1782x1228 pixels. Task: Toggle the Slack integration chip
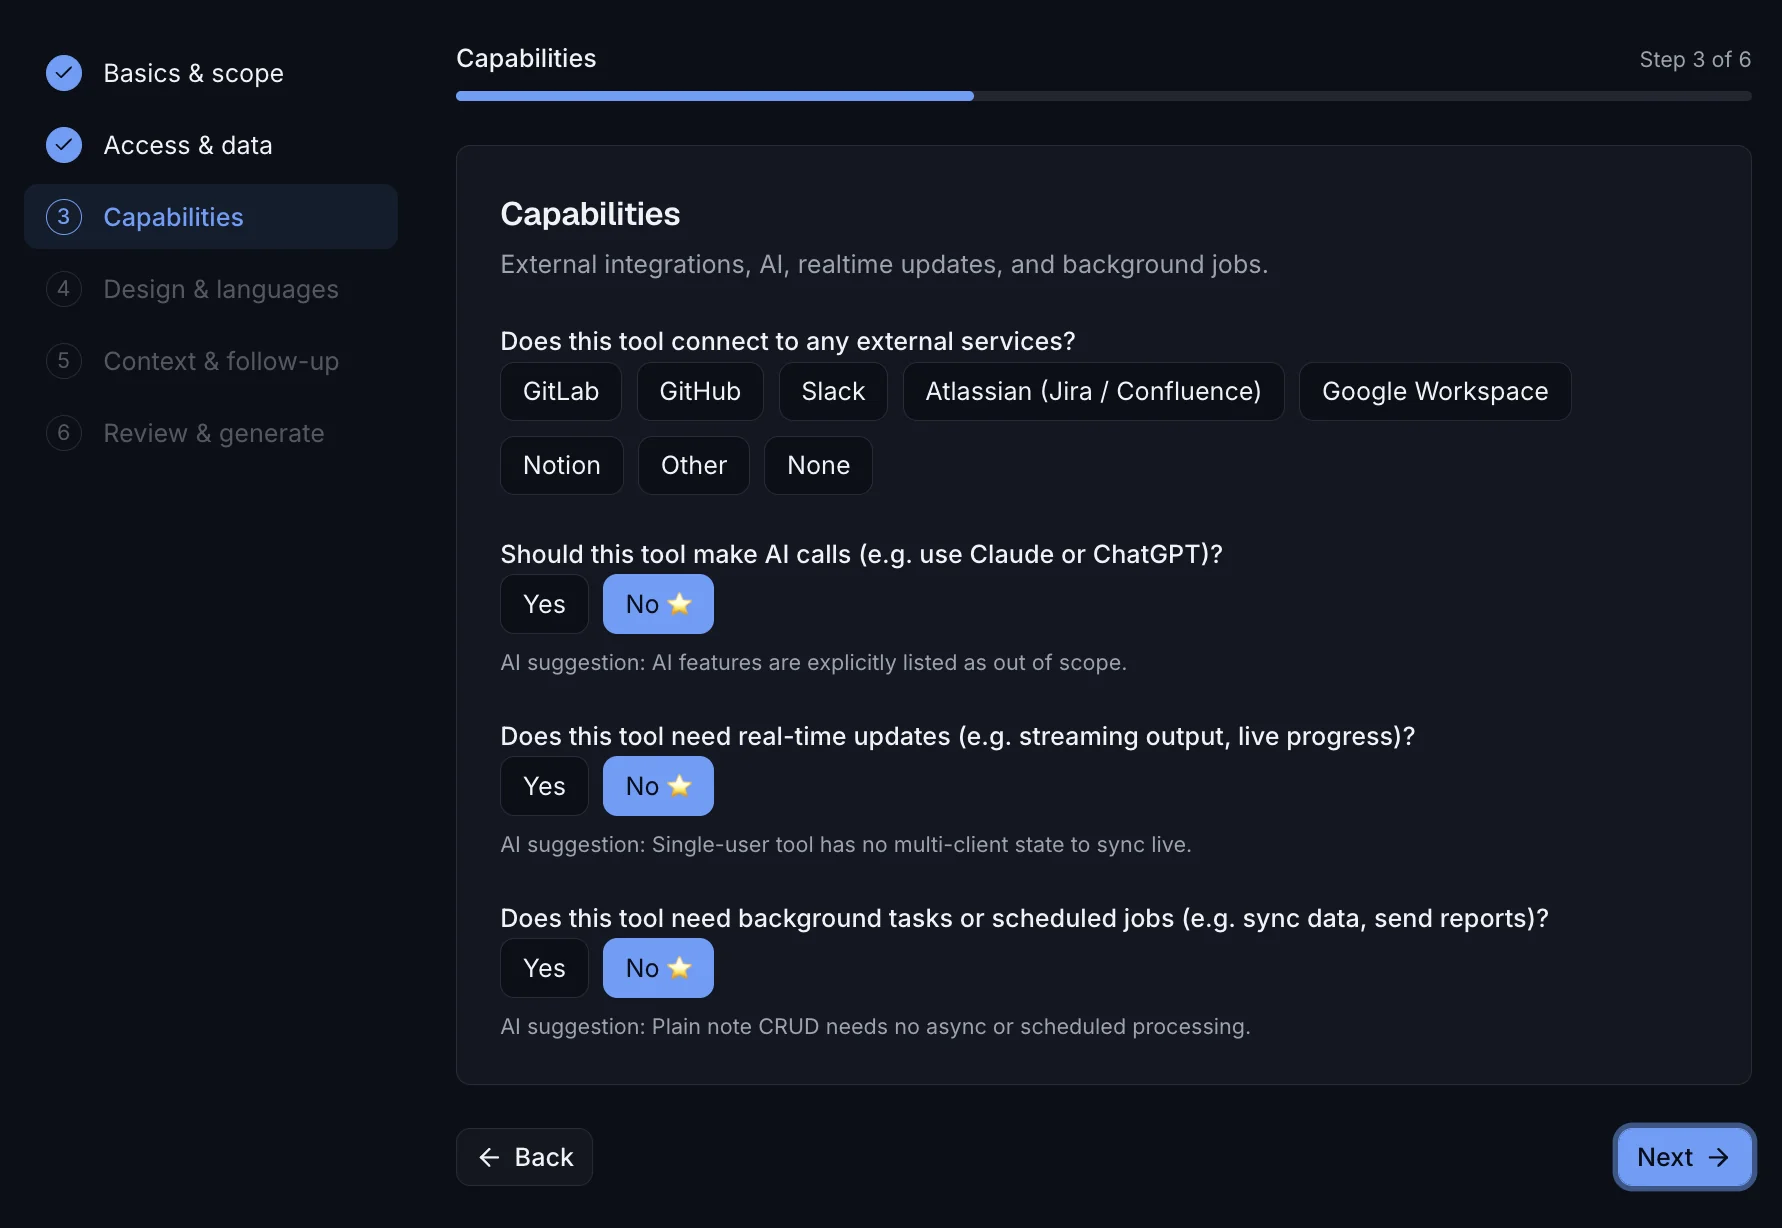833,391
